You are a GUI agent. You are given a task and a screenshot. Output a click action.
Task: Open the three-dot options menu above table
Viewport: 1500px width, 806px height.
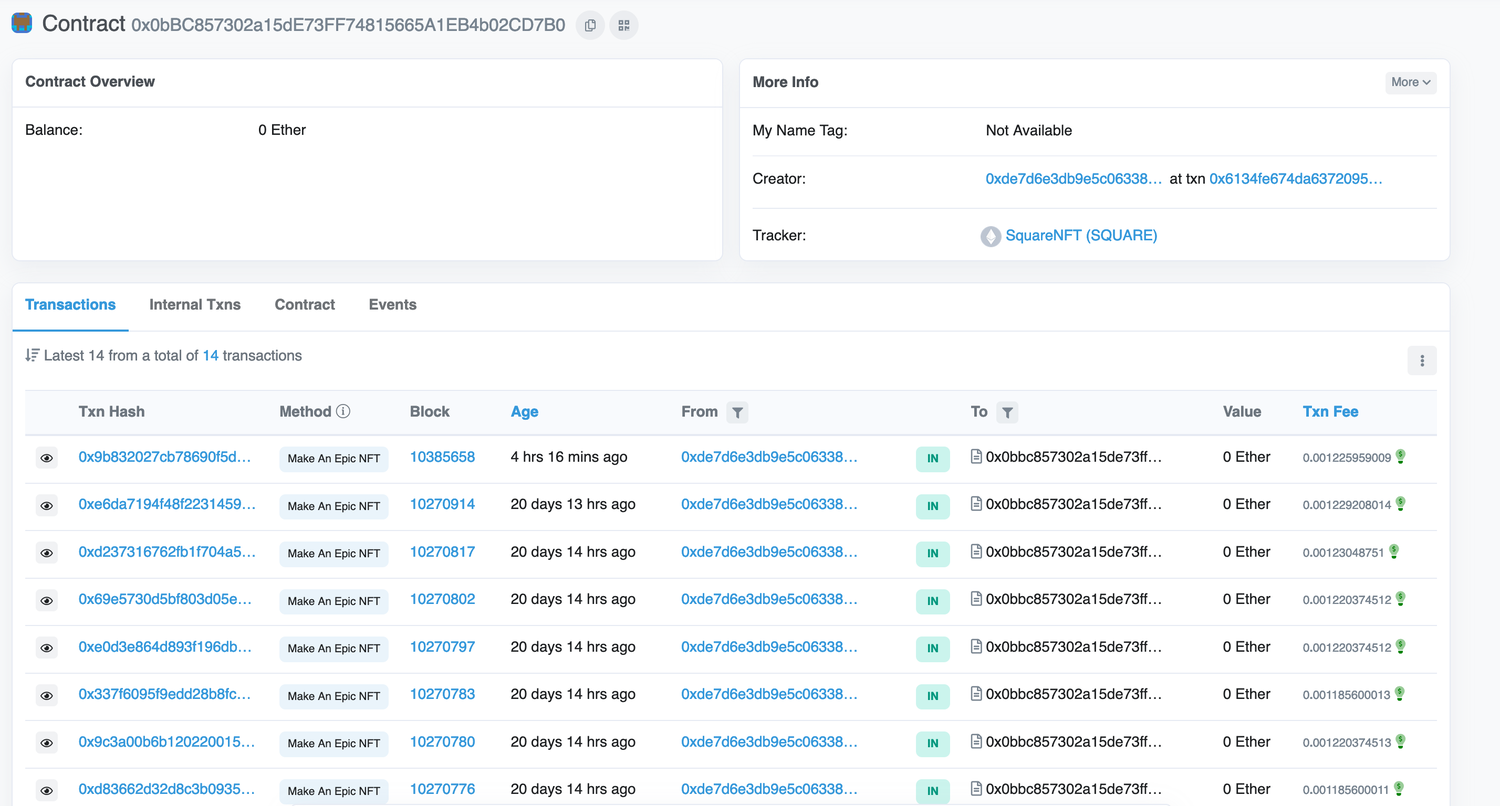pos(1422,361)
